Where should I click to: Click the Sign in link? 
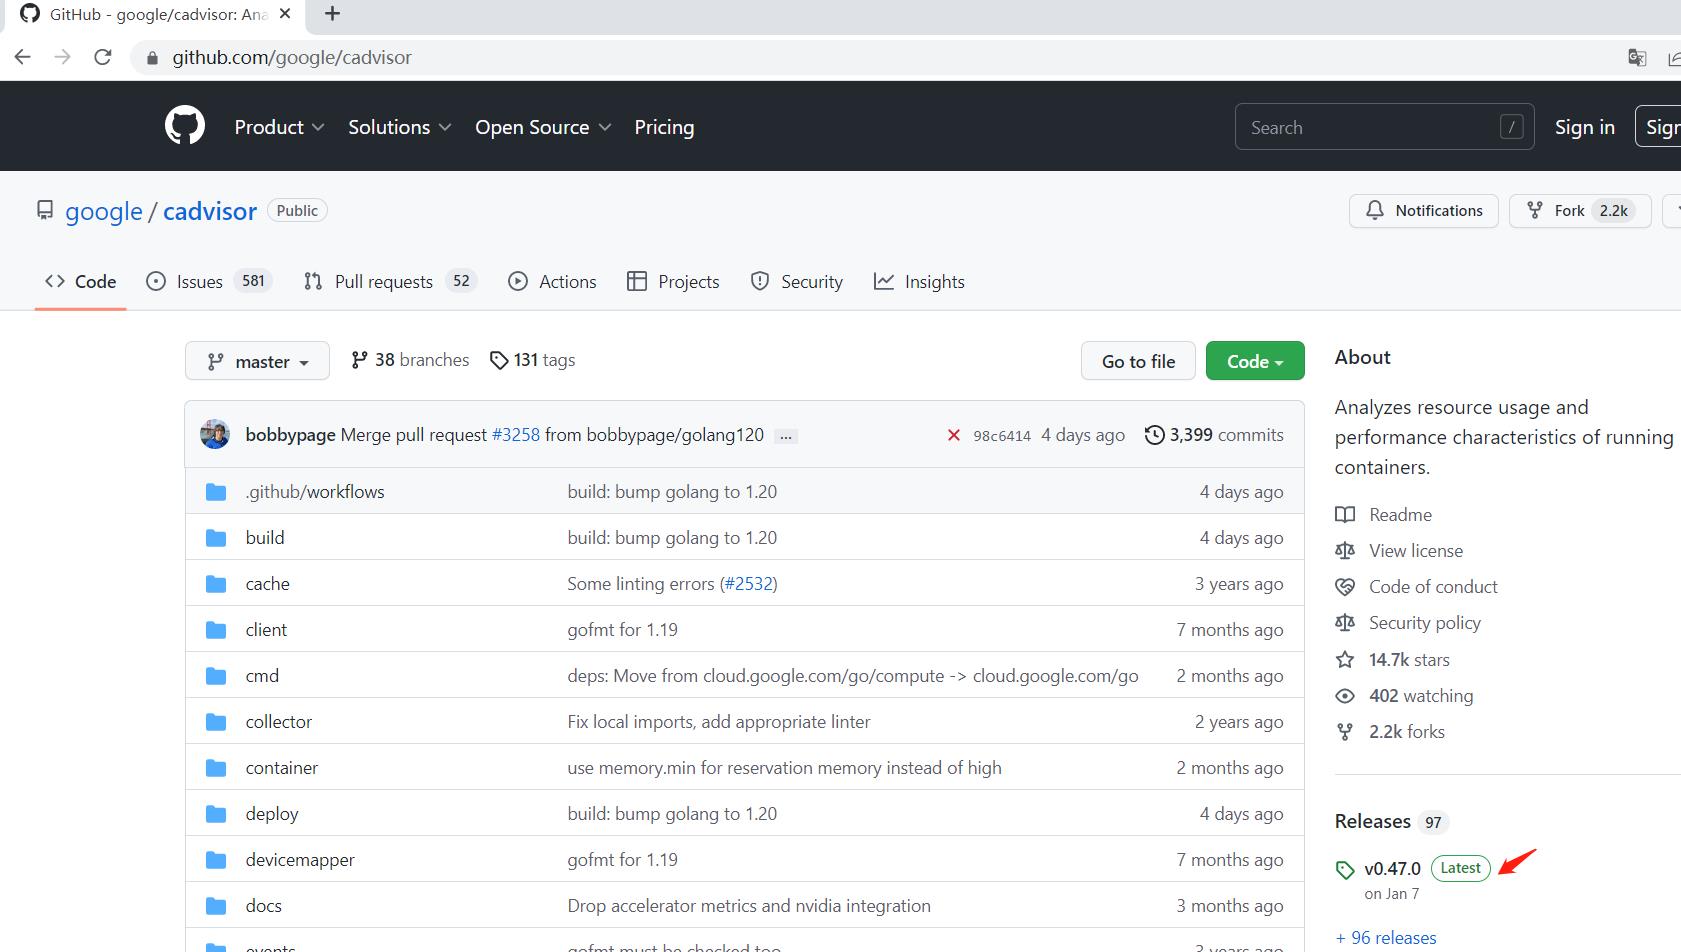[1584, 127]
